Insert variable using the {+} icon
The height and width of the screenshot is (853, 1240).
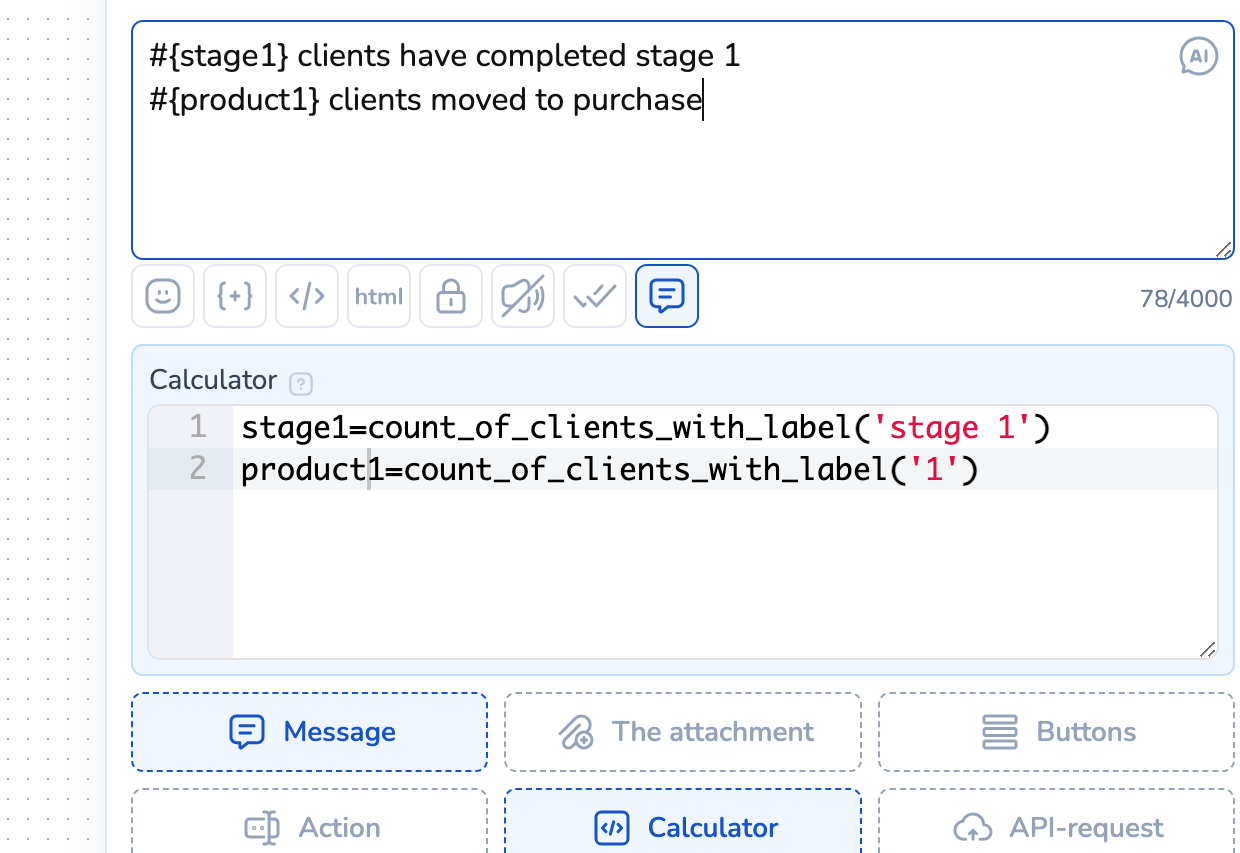[x=235, y=296]
